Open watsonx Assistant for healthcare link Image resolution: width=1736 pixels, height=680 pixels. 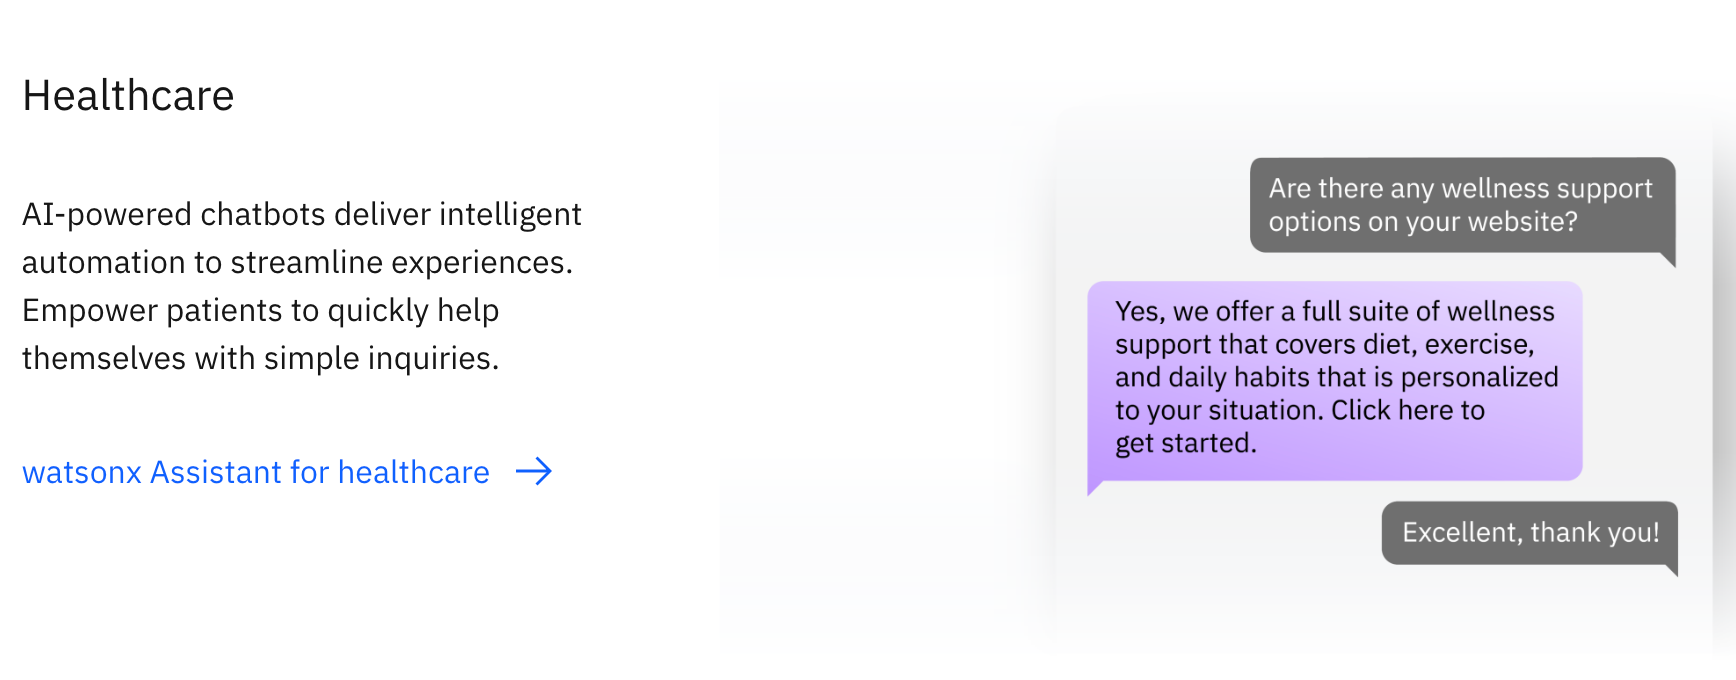click(255, 472)
